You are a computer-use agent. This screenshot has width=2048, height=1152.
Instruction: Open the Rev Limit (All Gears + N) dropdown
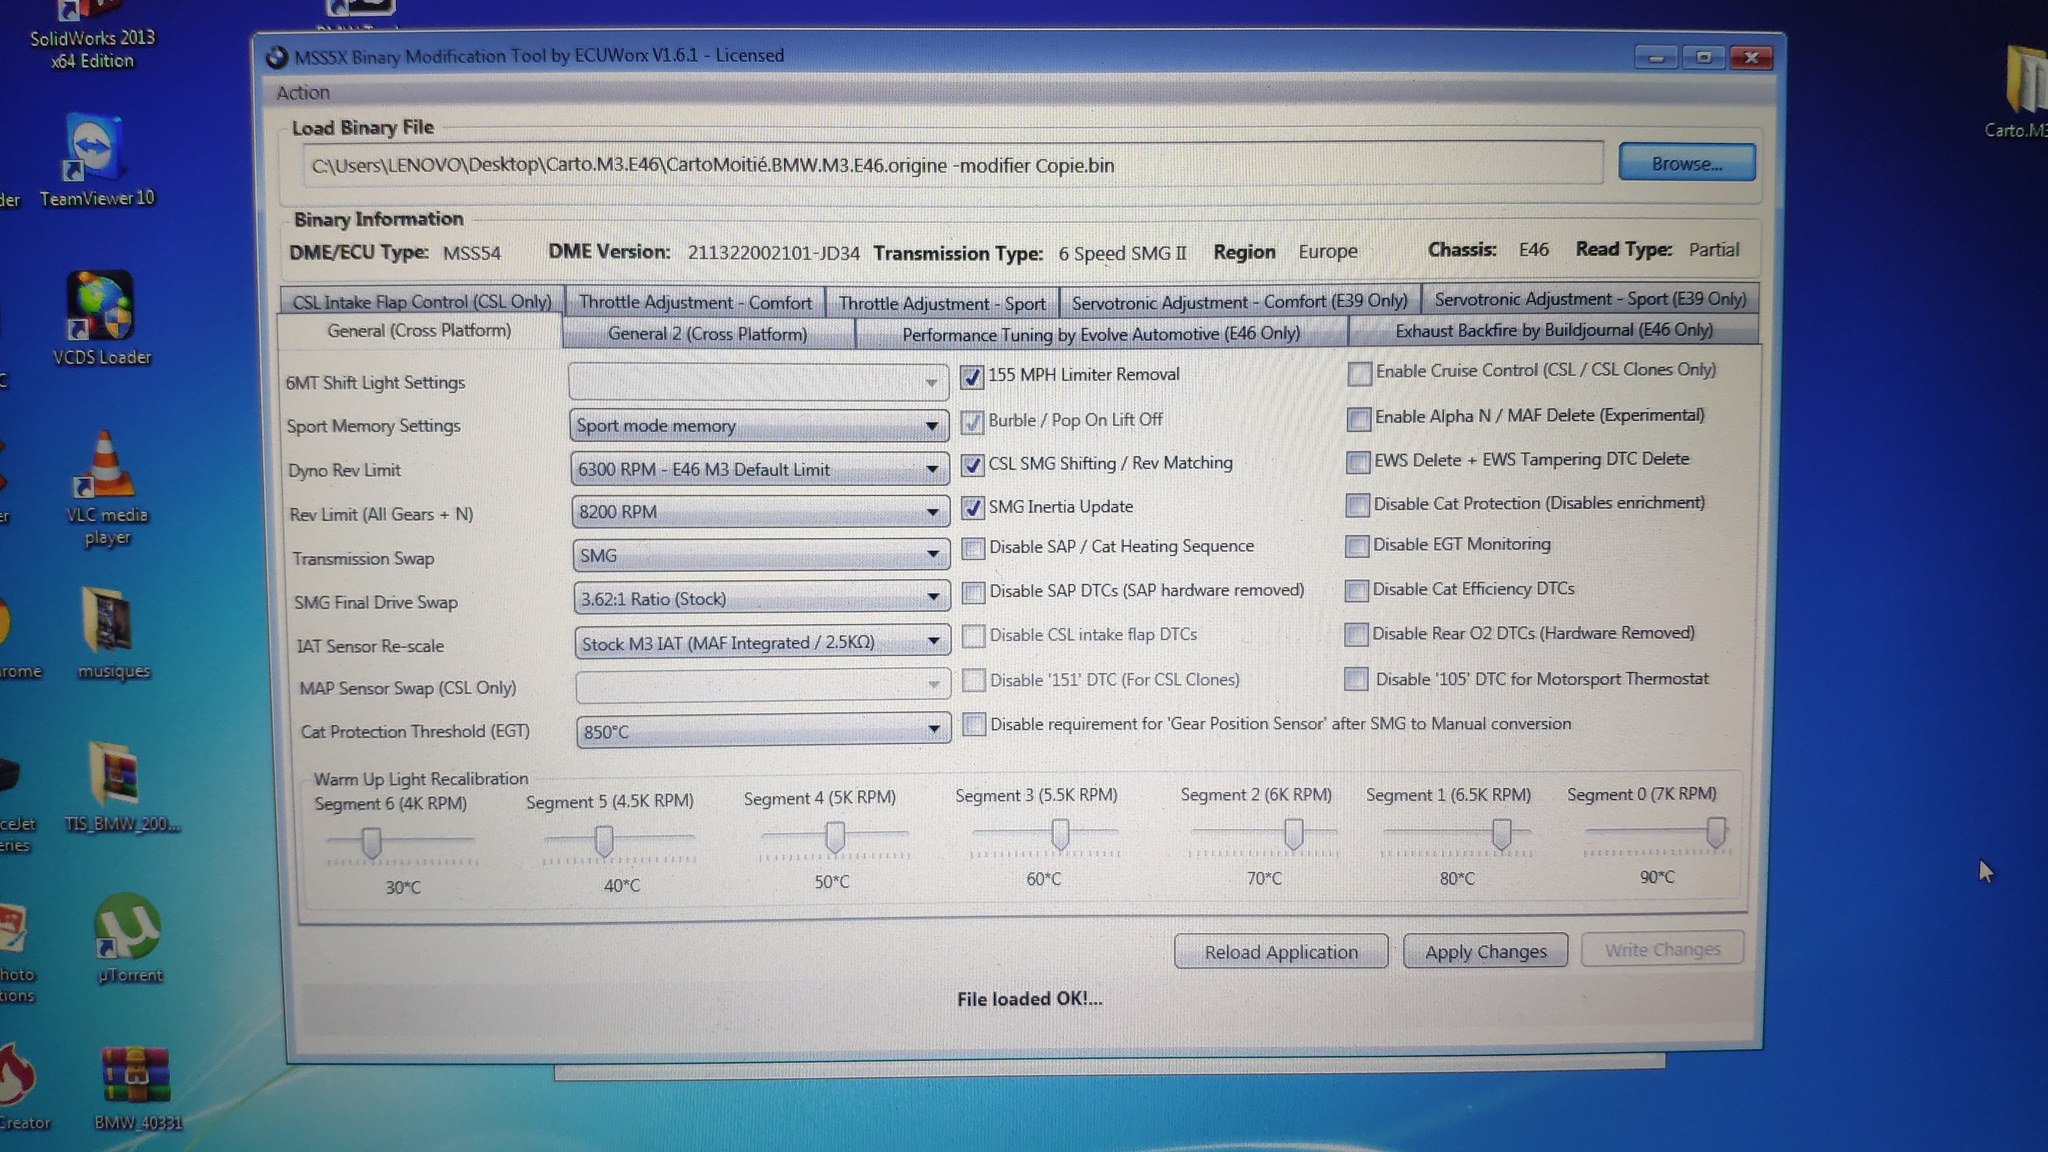coord(760,512)
